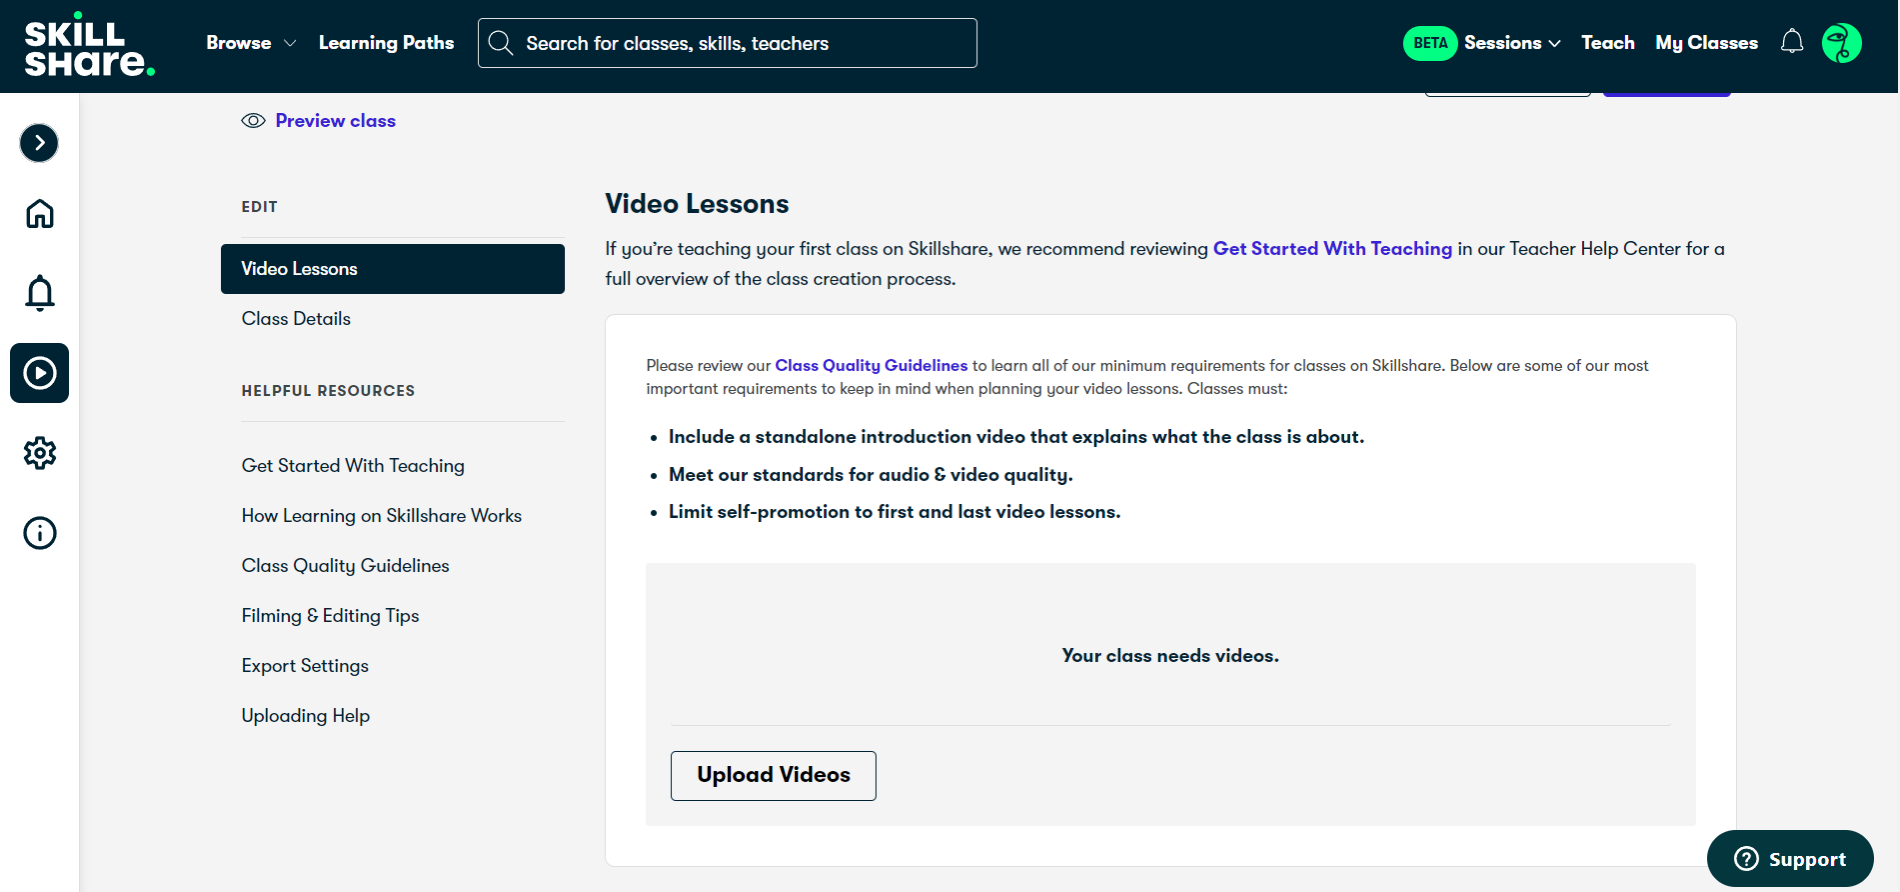The height and width of the screenshot is (892, 1900).
Task: Click the top-right notification bell
Action: (1791, 42)
